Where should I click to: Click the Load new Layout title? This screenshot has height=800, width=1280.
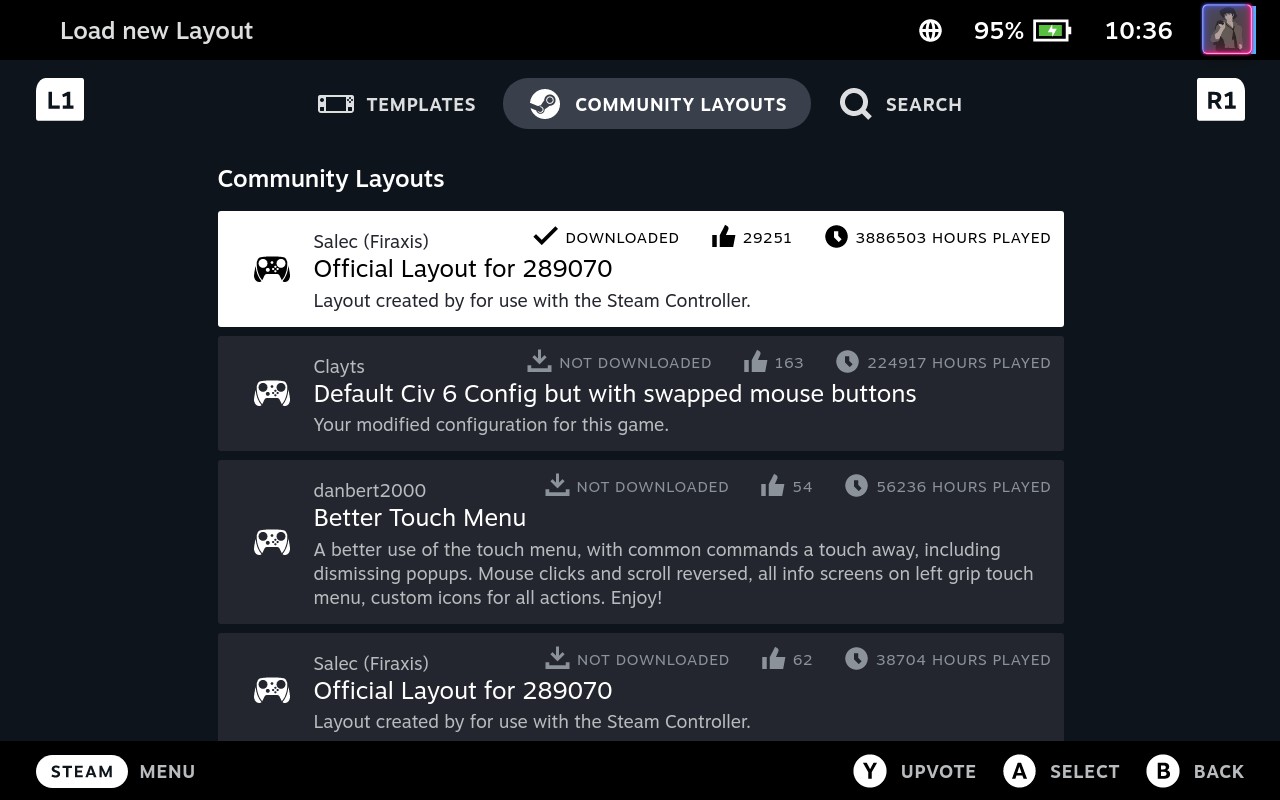(157, 31)
